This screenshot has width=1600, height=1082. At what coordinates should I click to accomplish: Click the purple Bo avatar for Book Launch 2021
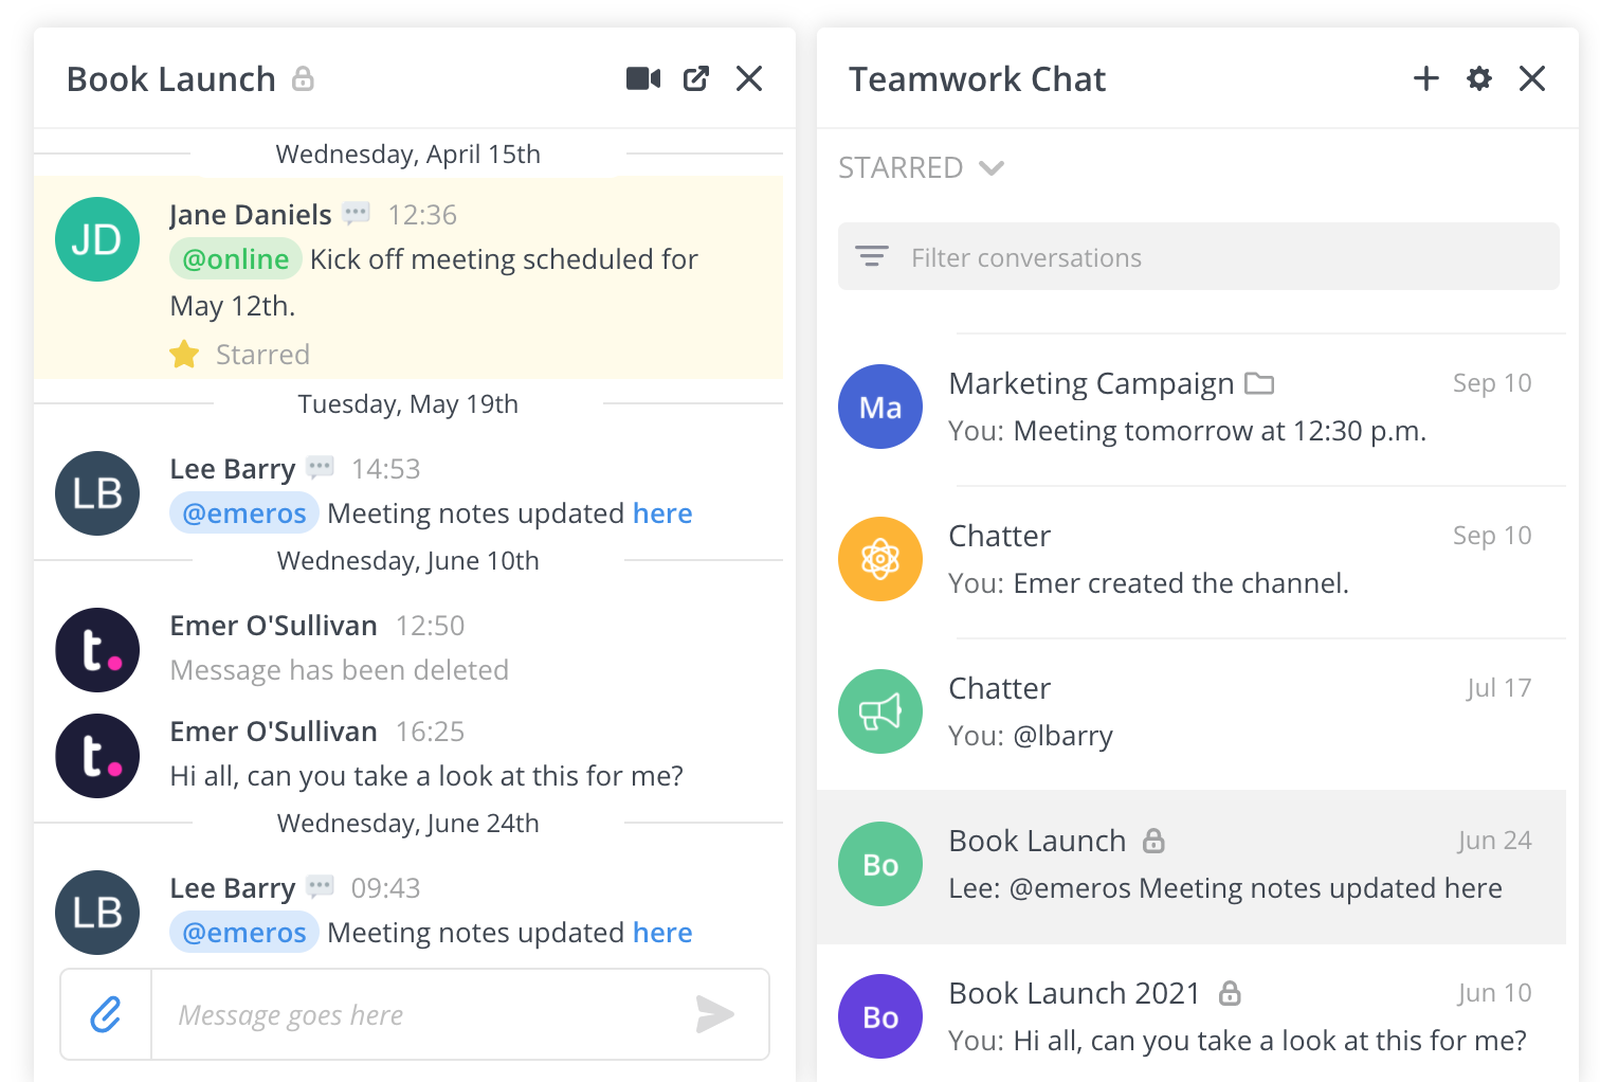tap(879, 1016)
